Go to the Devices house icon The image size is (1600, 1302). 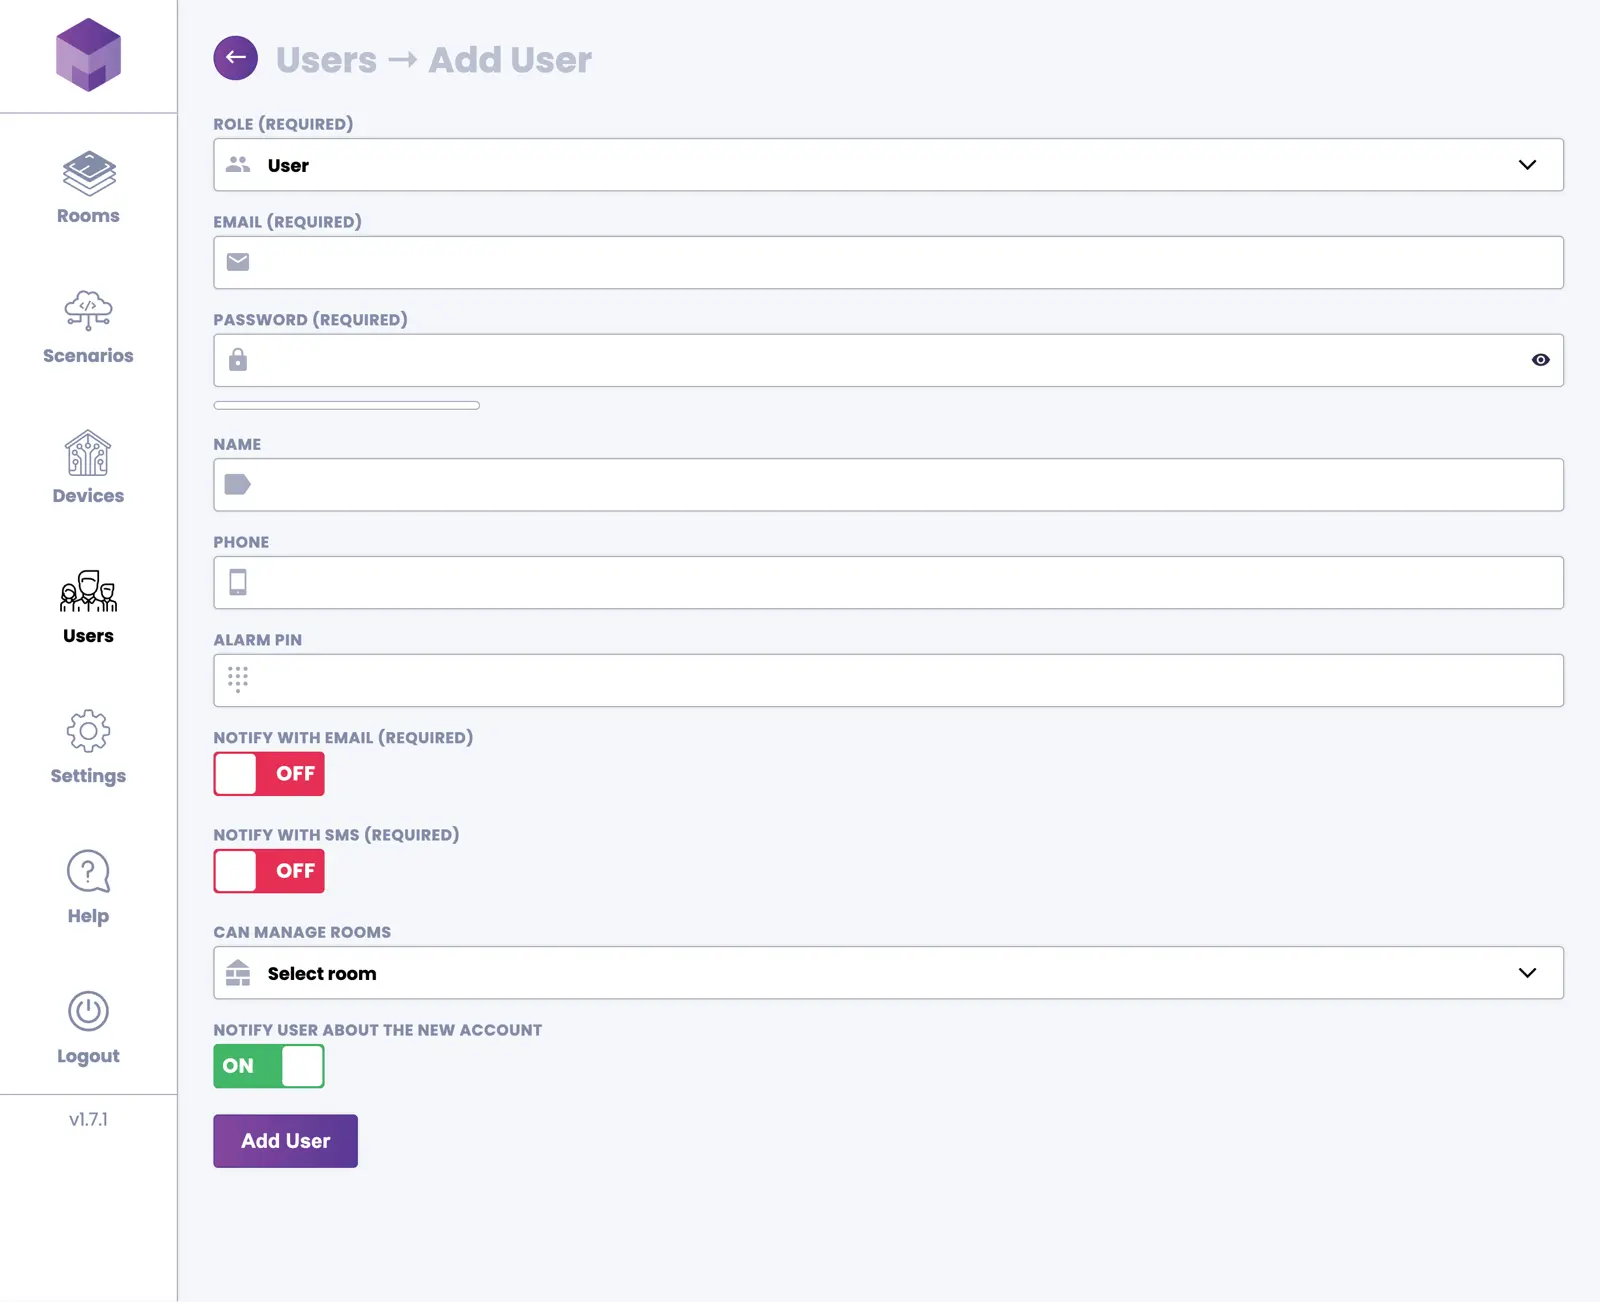tap(88, 454)
